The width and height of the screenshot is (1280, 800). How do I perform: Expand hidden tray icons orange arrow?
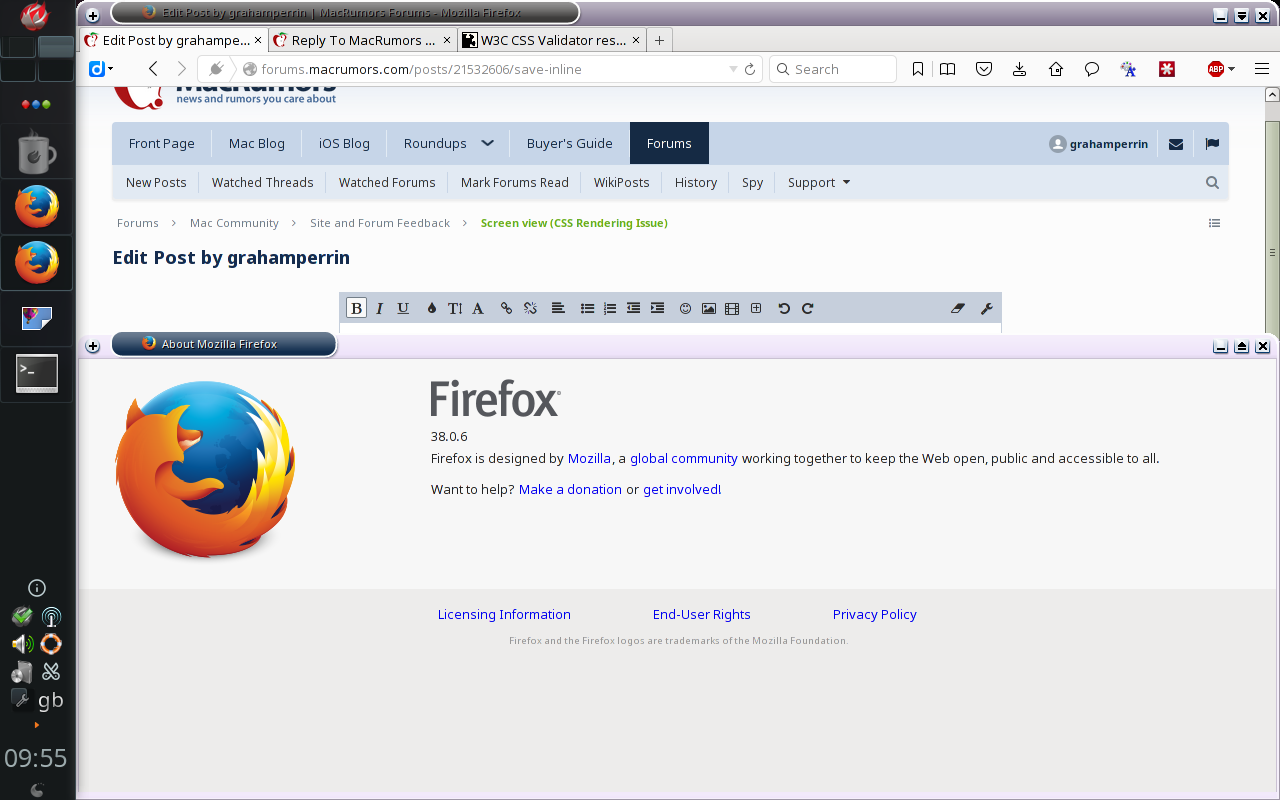[x=37, y=725]
